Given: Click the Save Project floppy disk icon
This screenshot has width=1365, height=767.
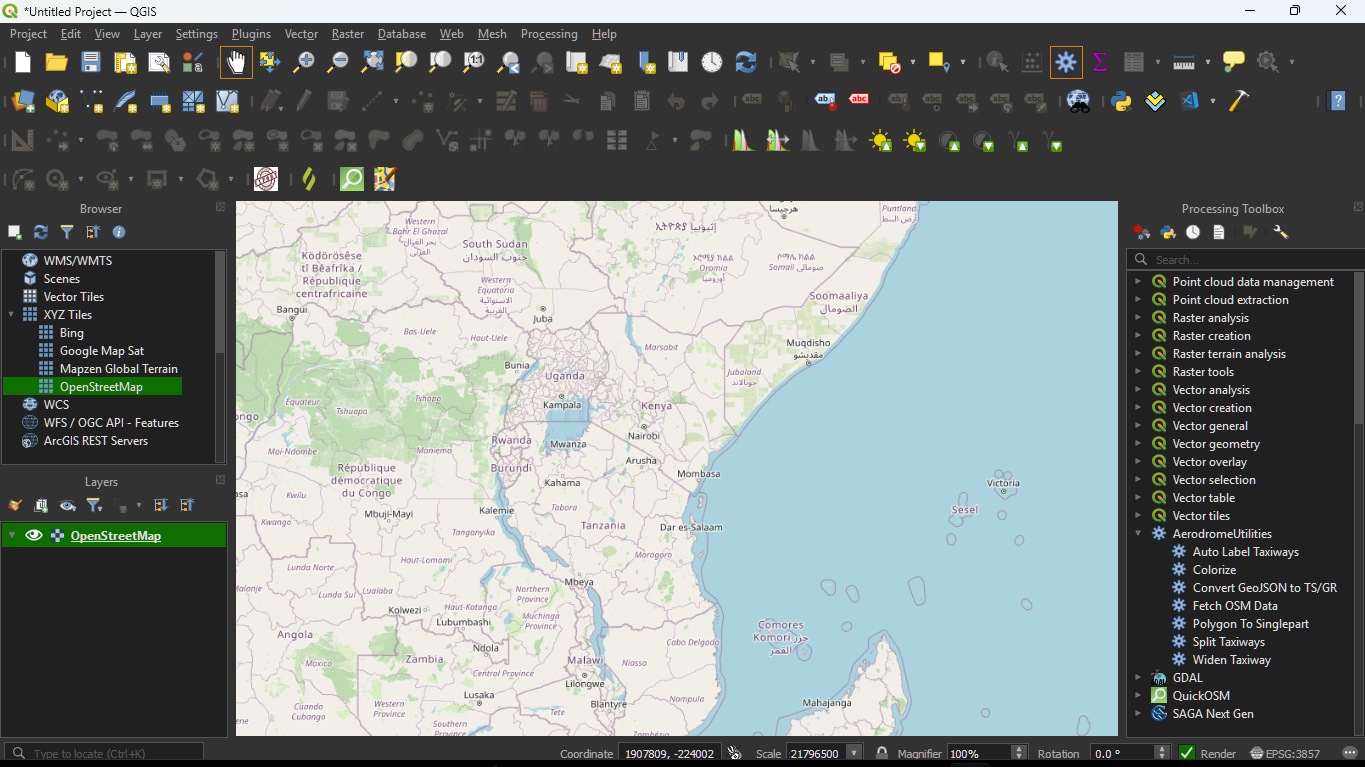Looking at the screenshot, I should pyautogui.click(x=91, y=63).
